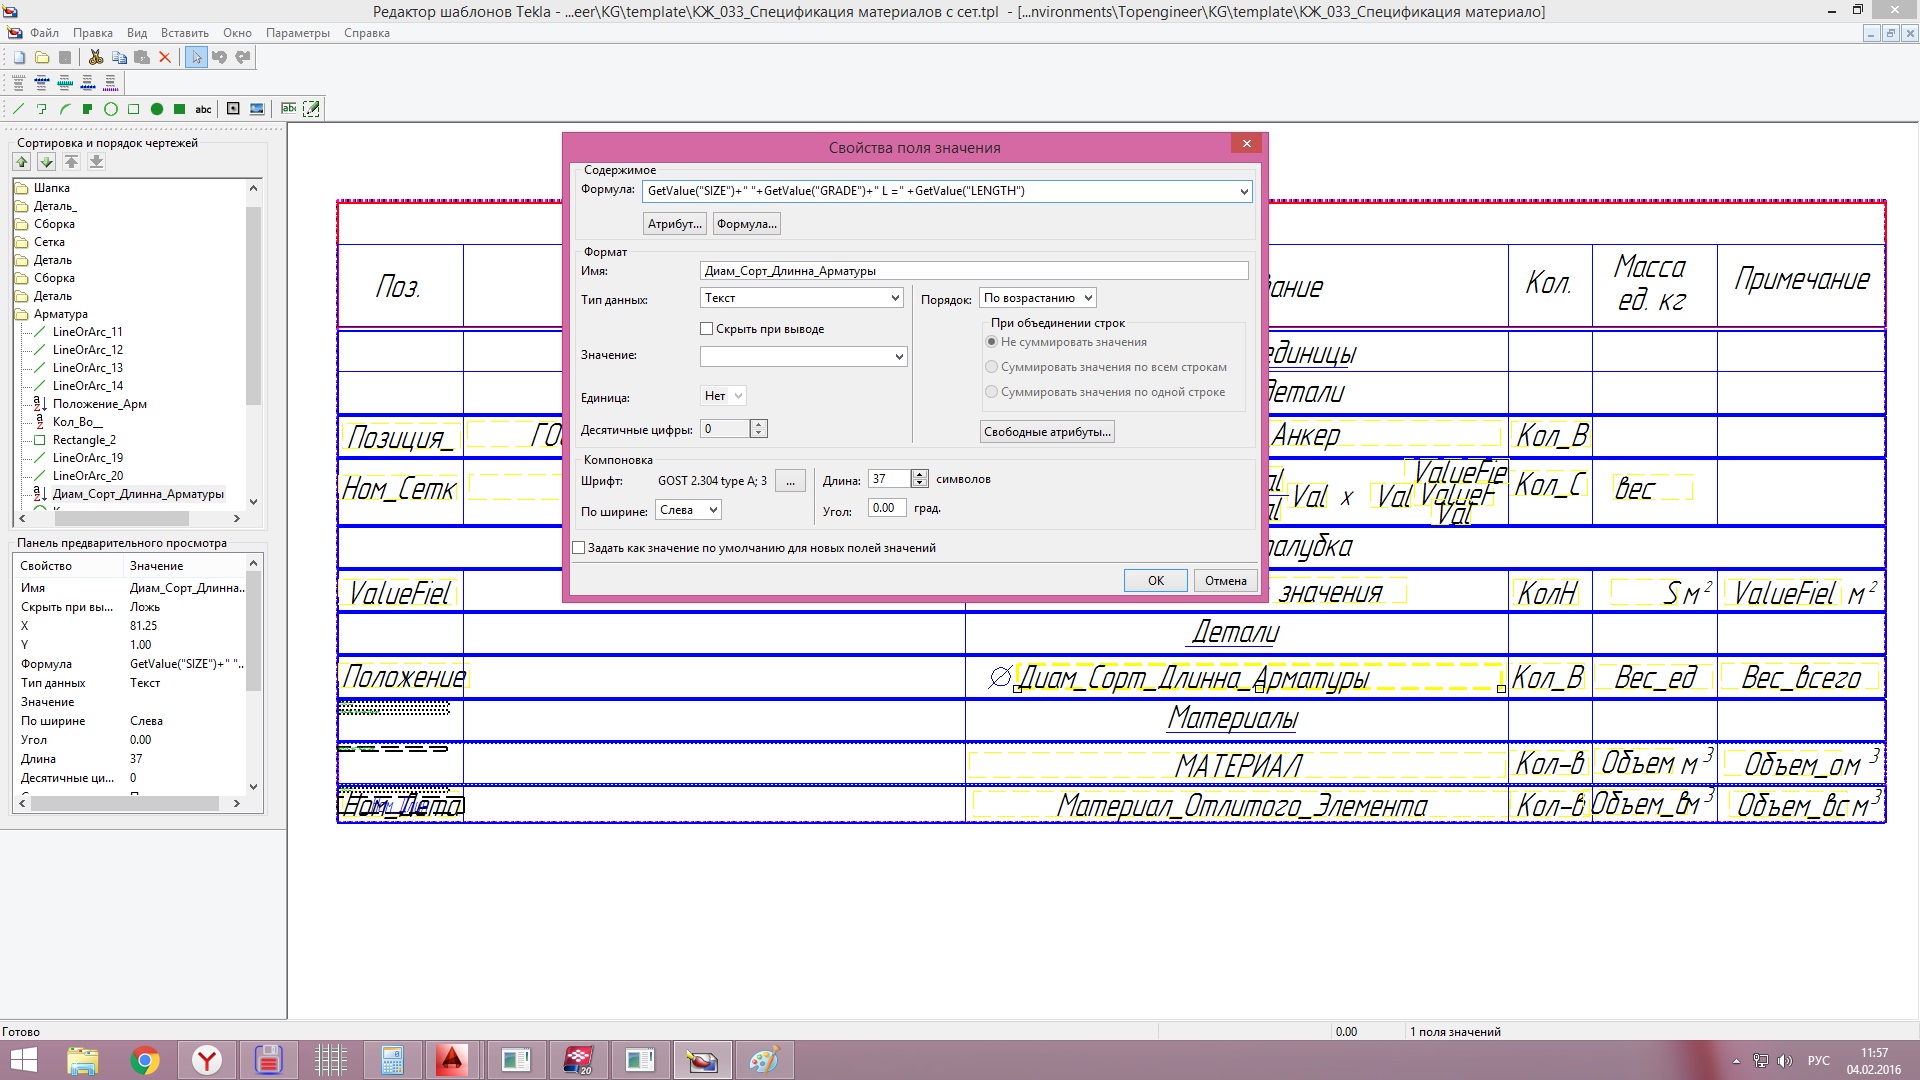Choose the filled rectangle tool
Viewport: 1920px width, 1080px height.
[x=179, y=109]
